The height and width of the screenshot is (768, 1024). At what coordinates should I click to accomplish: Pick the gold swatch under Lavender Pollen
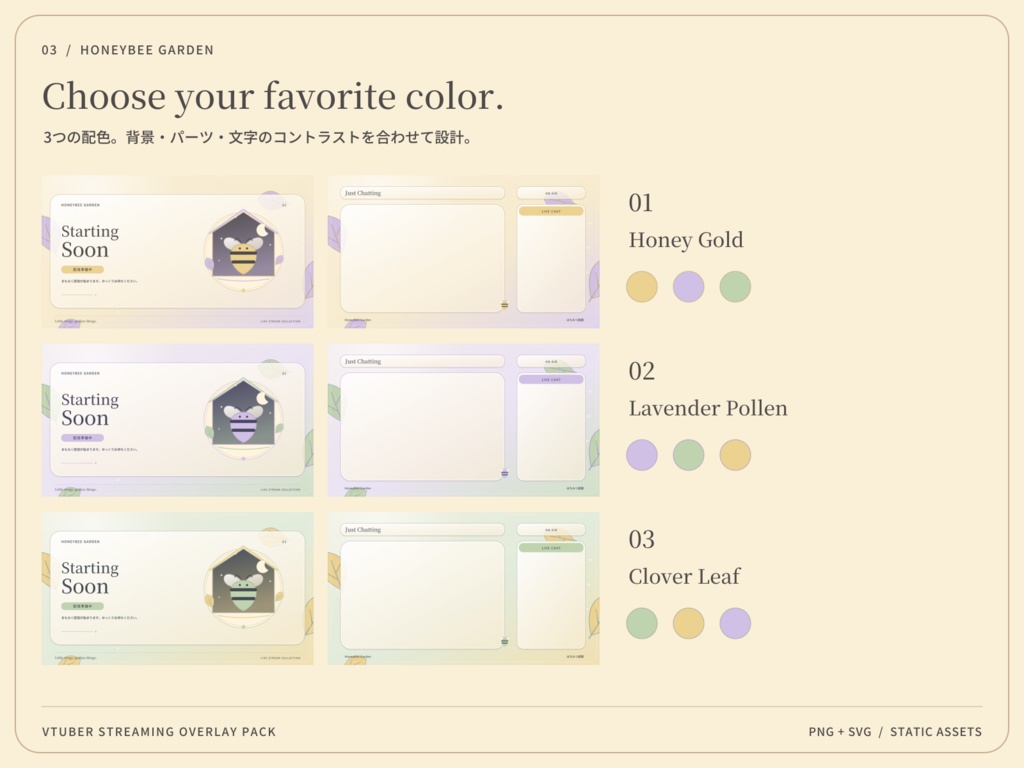coord(735,455)
